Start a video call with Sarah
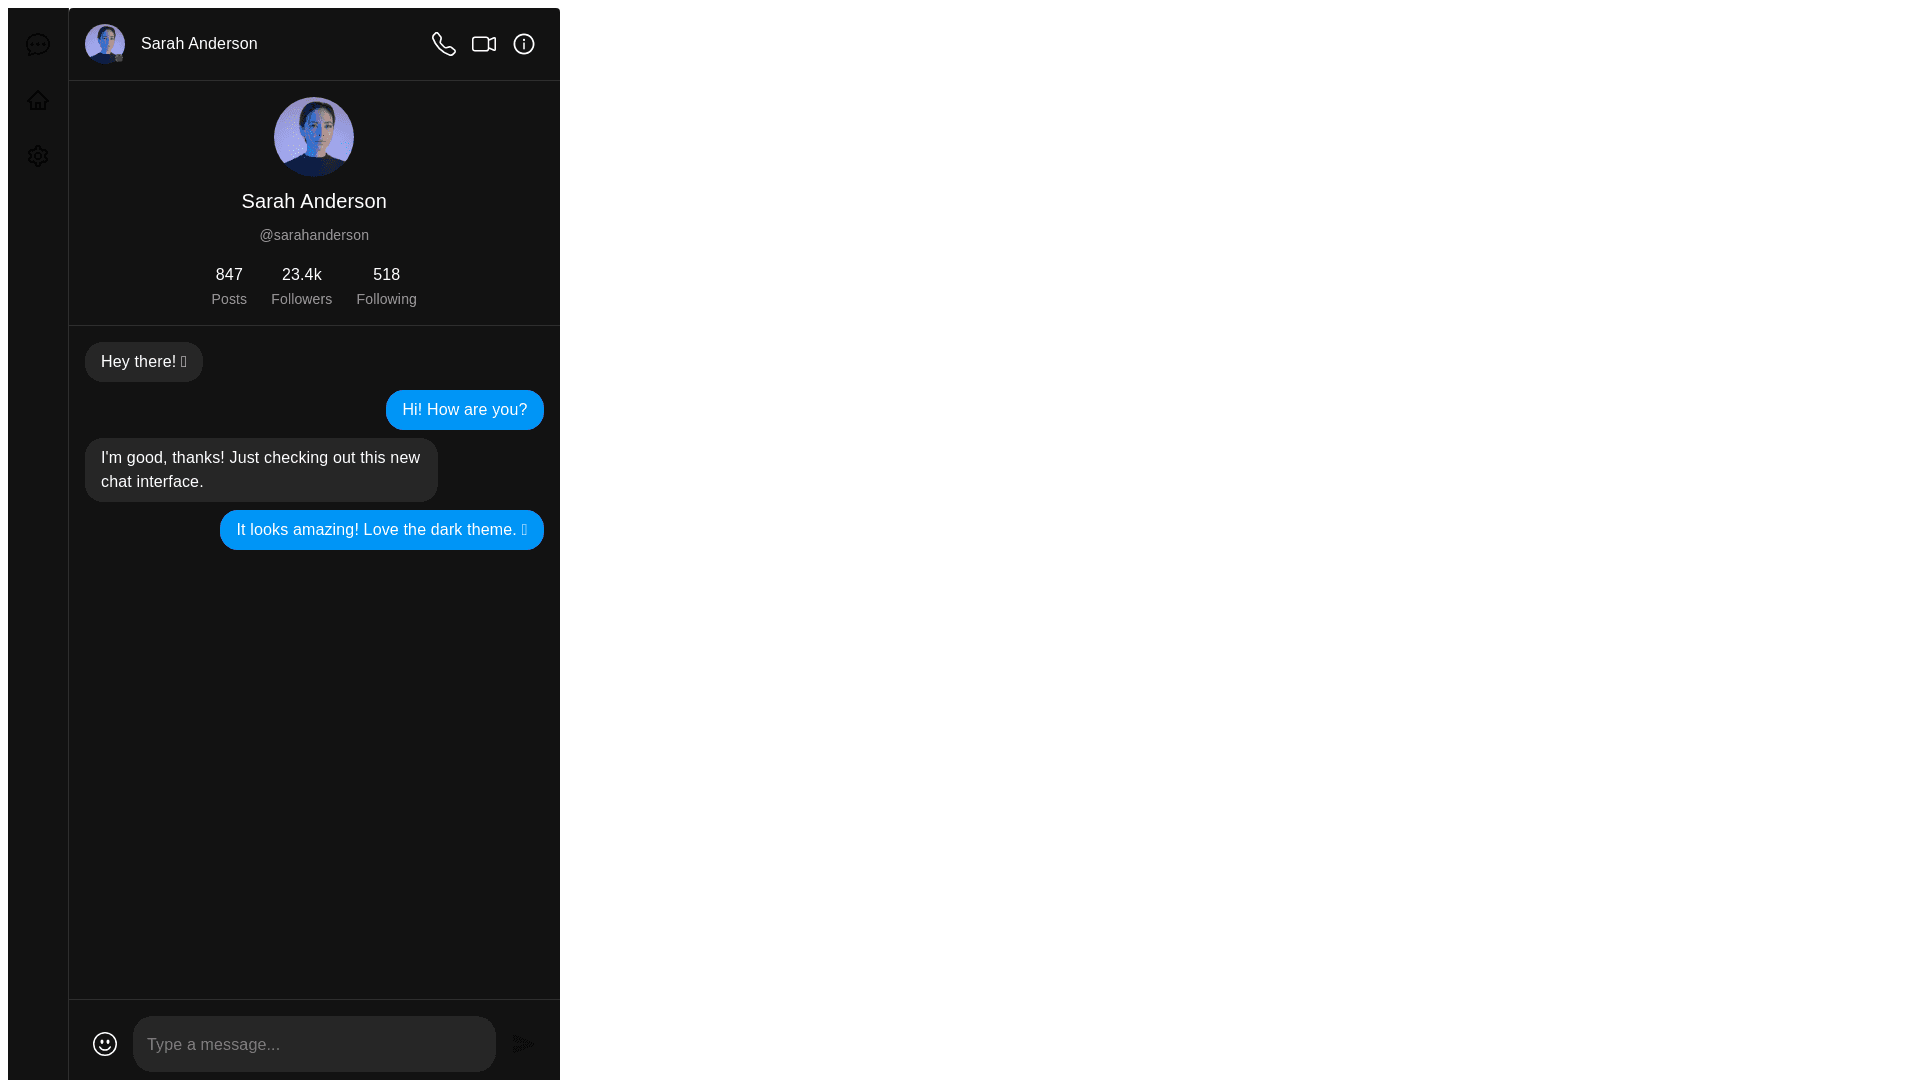Viewport: 1920px width, 1080px height. [484, 44]
